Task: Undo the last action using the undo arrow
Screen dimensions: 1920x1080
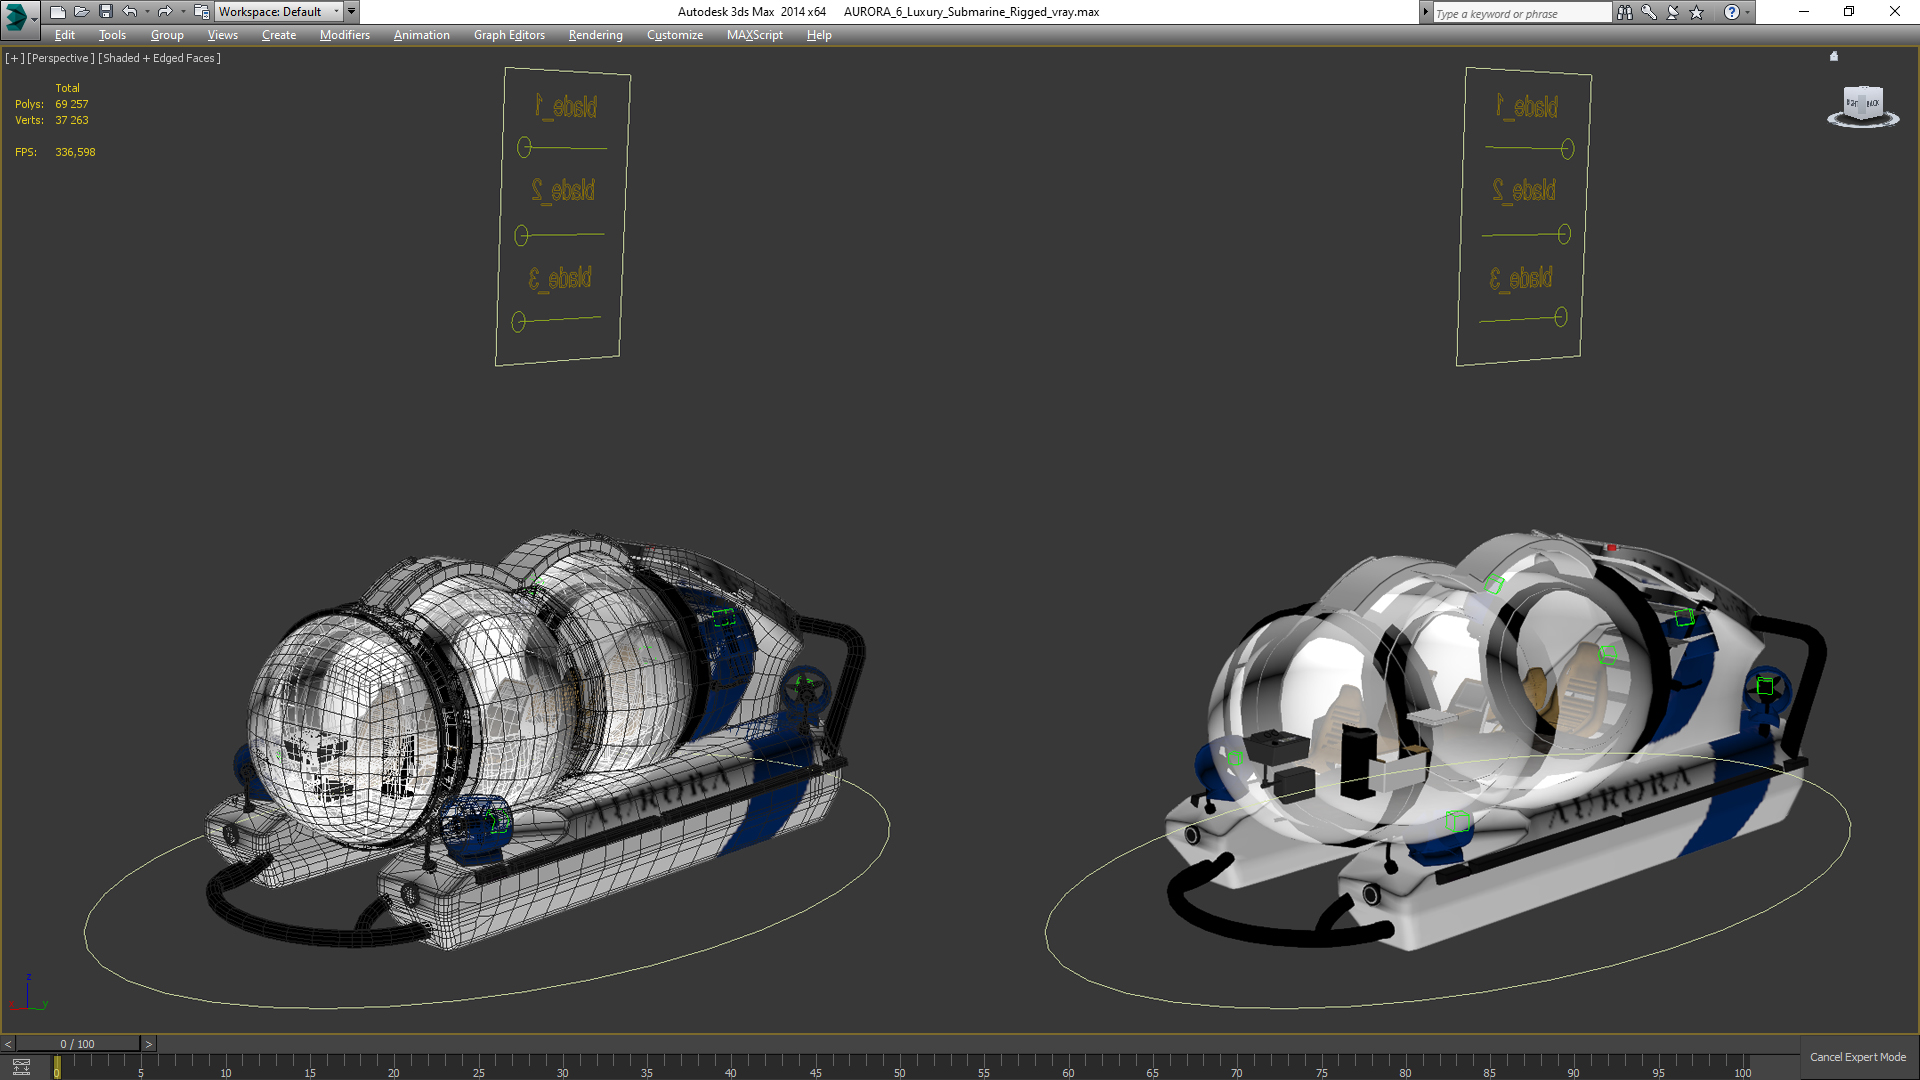Action: [x=130, y=12]
